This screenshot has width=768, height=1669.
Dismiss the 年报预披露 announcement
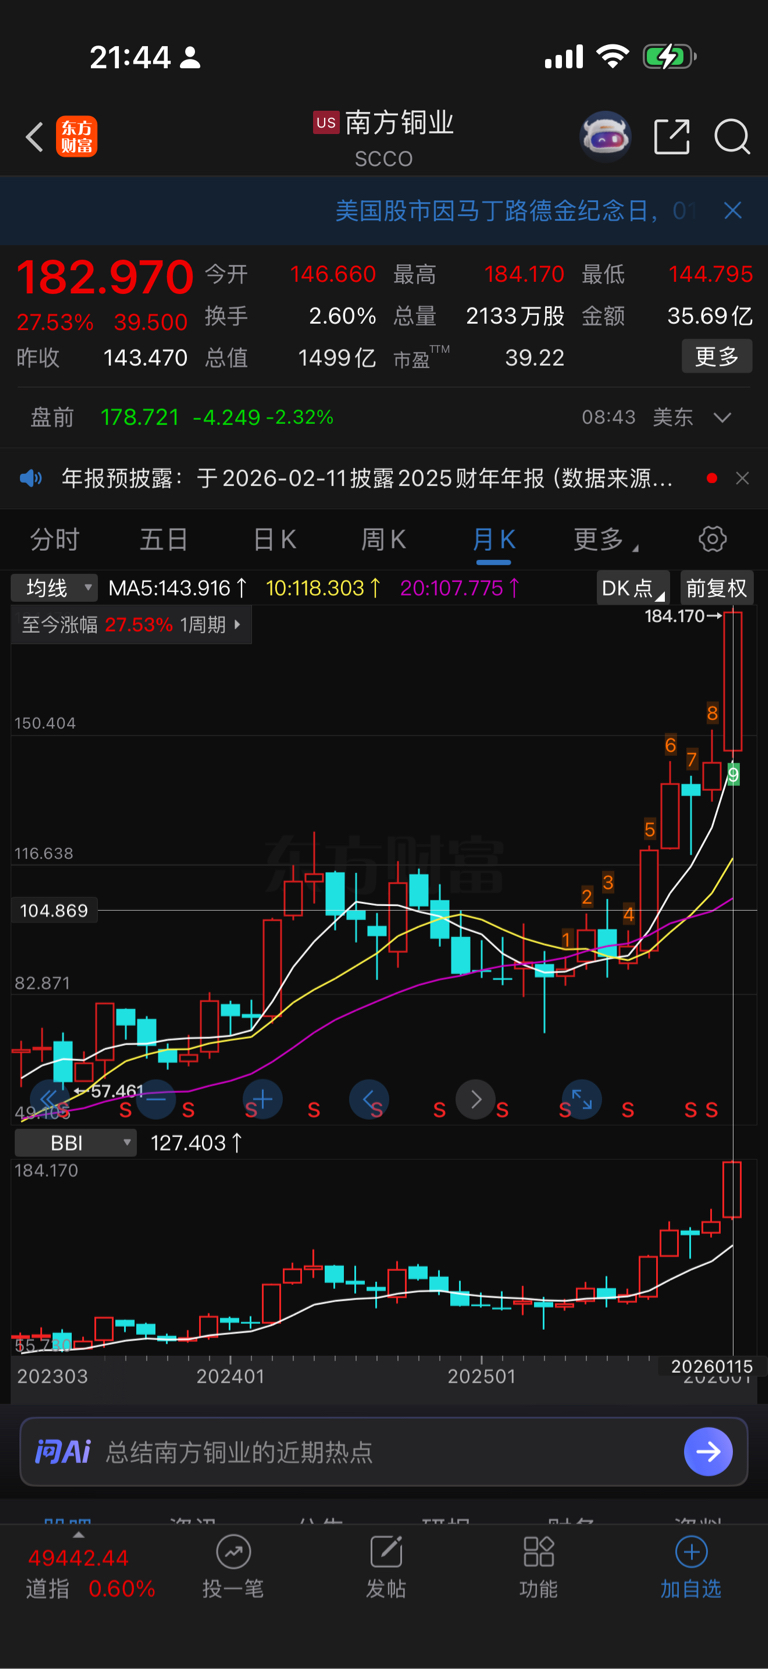click(x=742, y=478)
